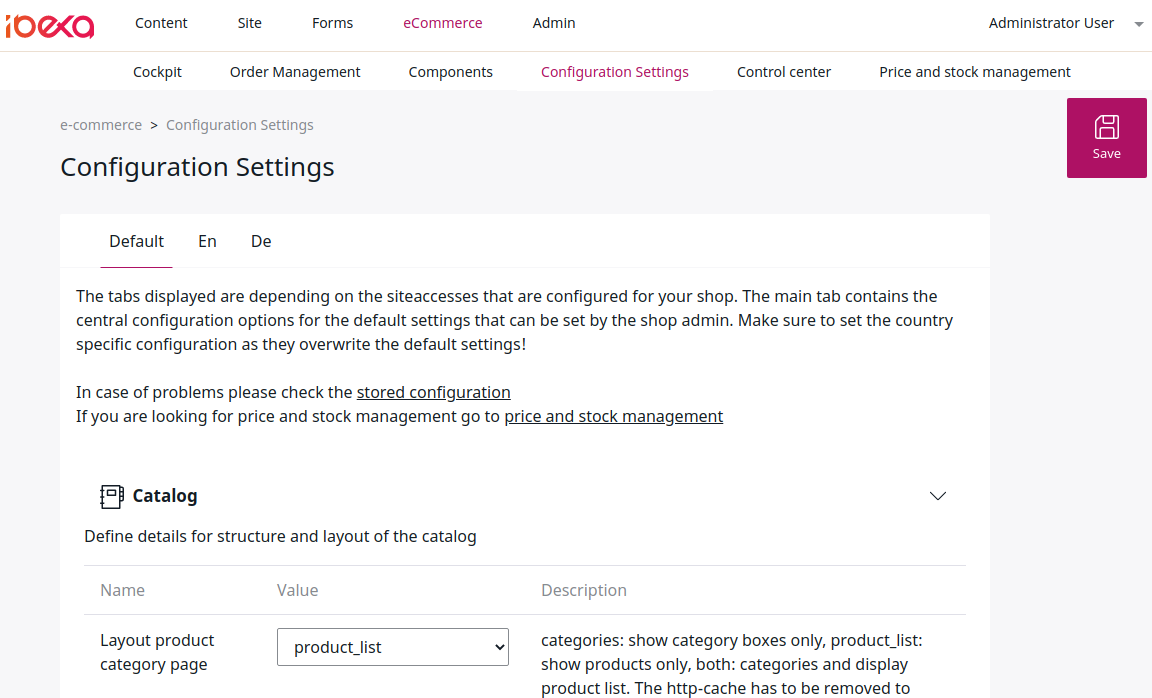Click the Ibexa logo
Image resolution: width=1152 pixels, height=698 pixels.
pos(50,26)
